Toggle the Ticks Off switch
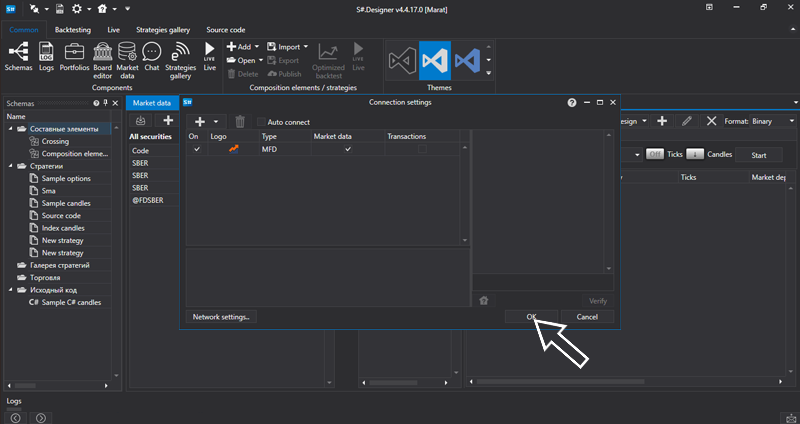 (x=655, y=155)
